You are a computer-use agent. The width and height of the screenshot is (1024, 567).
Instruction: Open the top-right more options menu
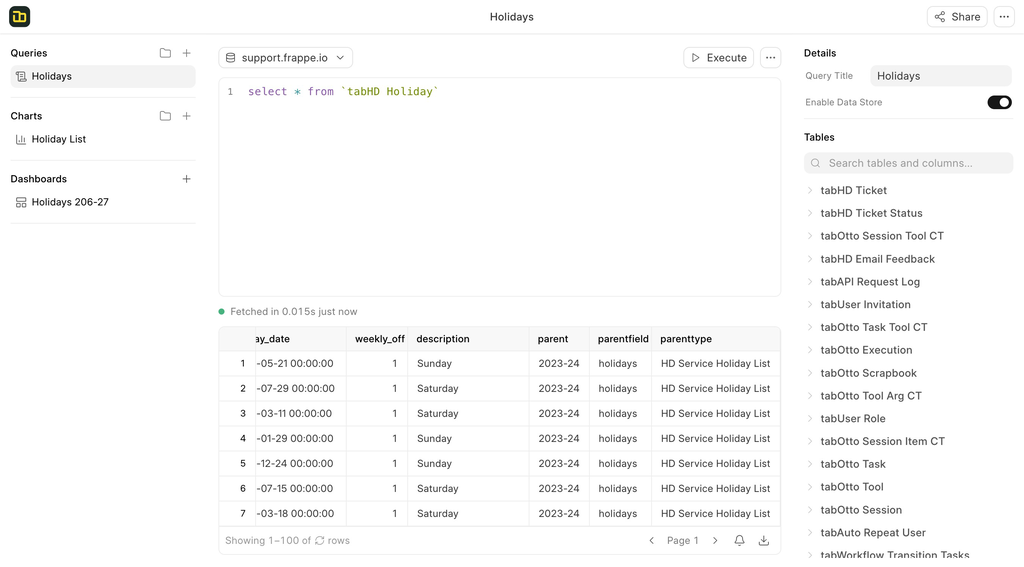point(1004,17)
